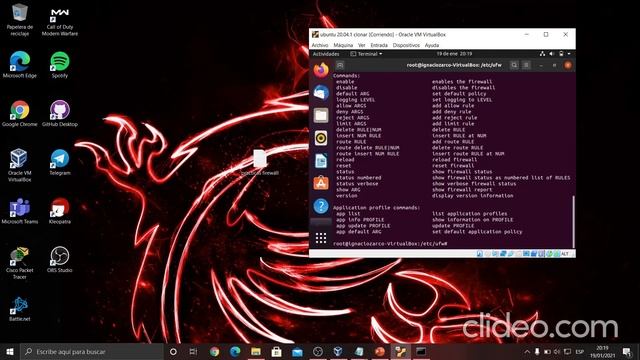This screenshot has height=360, width=640.
Task: Show applications grid in Ubuntu dock
Action: pos(321,238)
